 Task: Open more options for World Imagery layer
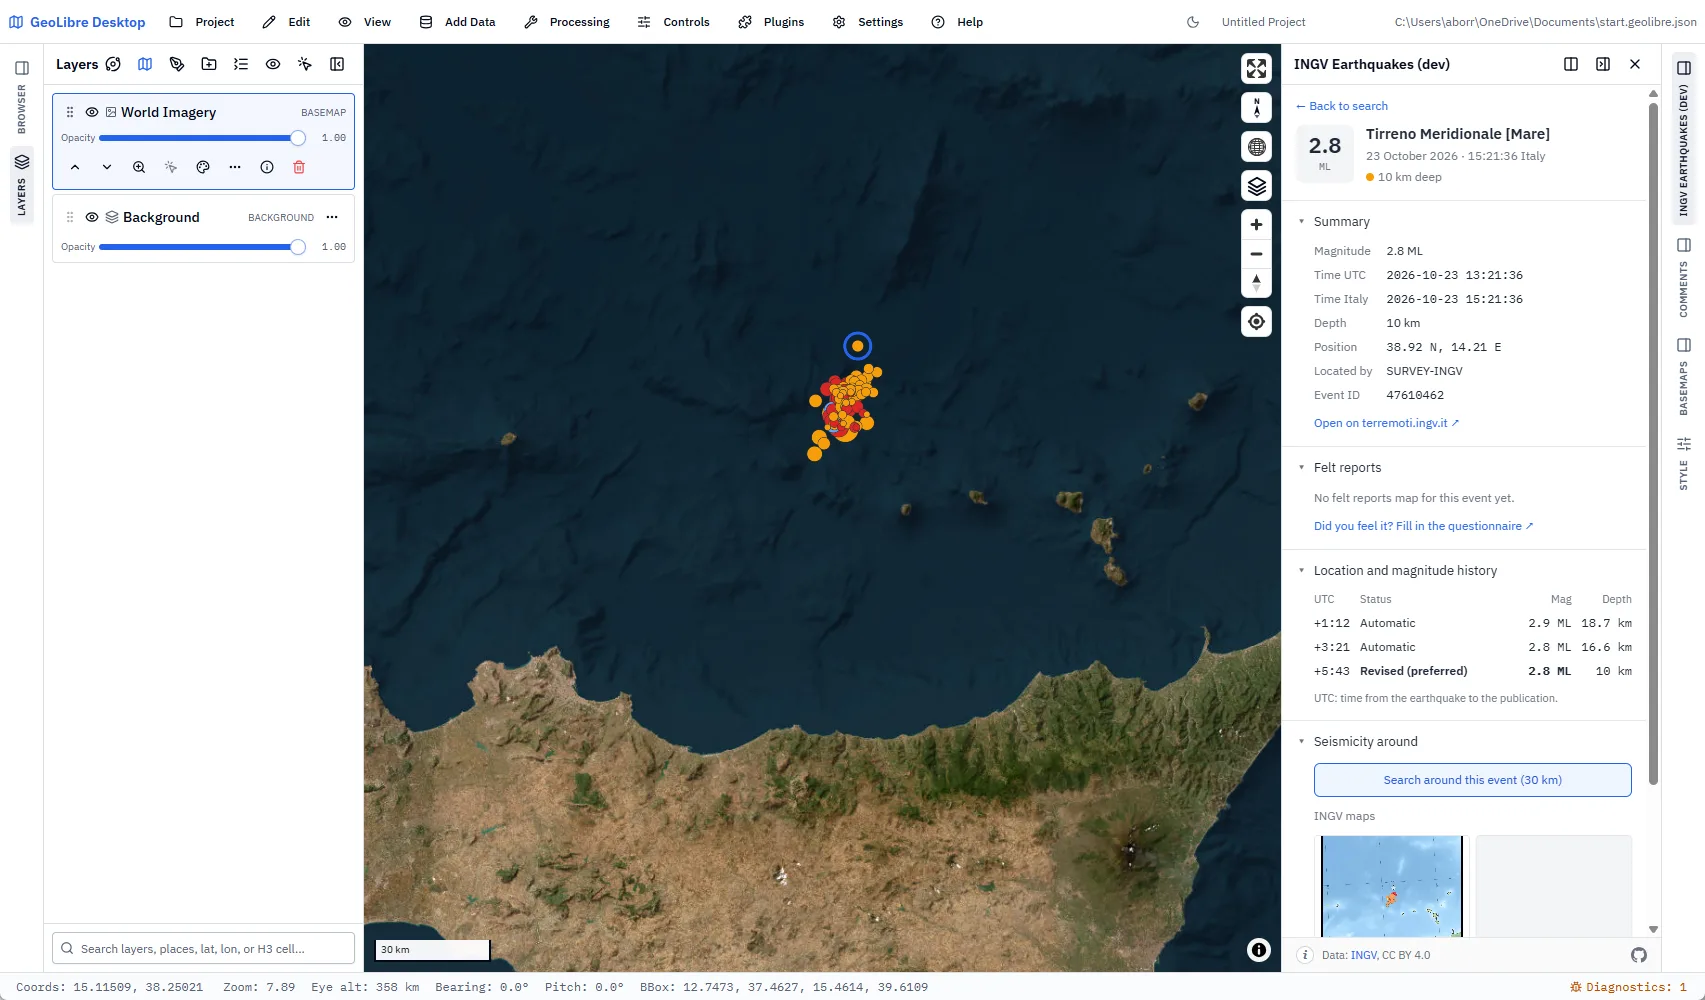click(x=235, y=167)
